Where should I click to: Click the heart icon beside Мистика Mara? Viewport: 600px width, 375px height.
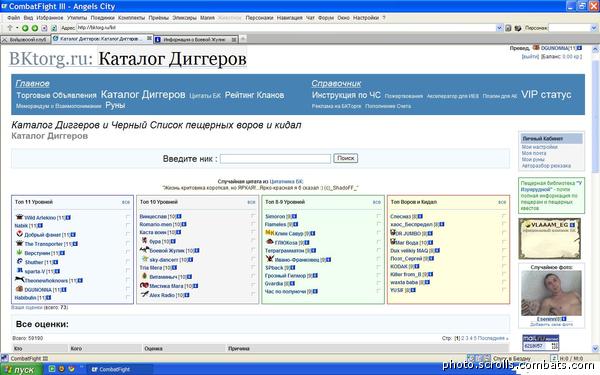pyautogui.click(x=144, y=285)
